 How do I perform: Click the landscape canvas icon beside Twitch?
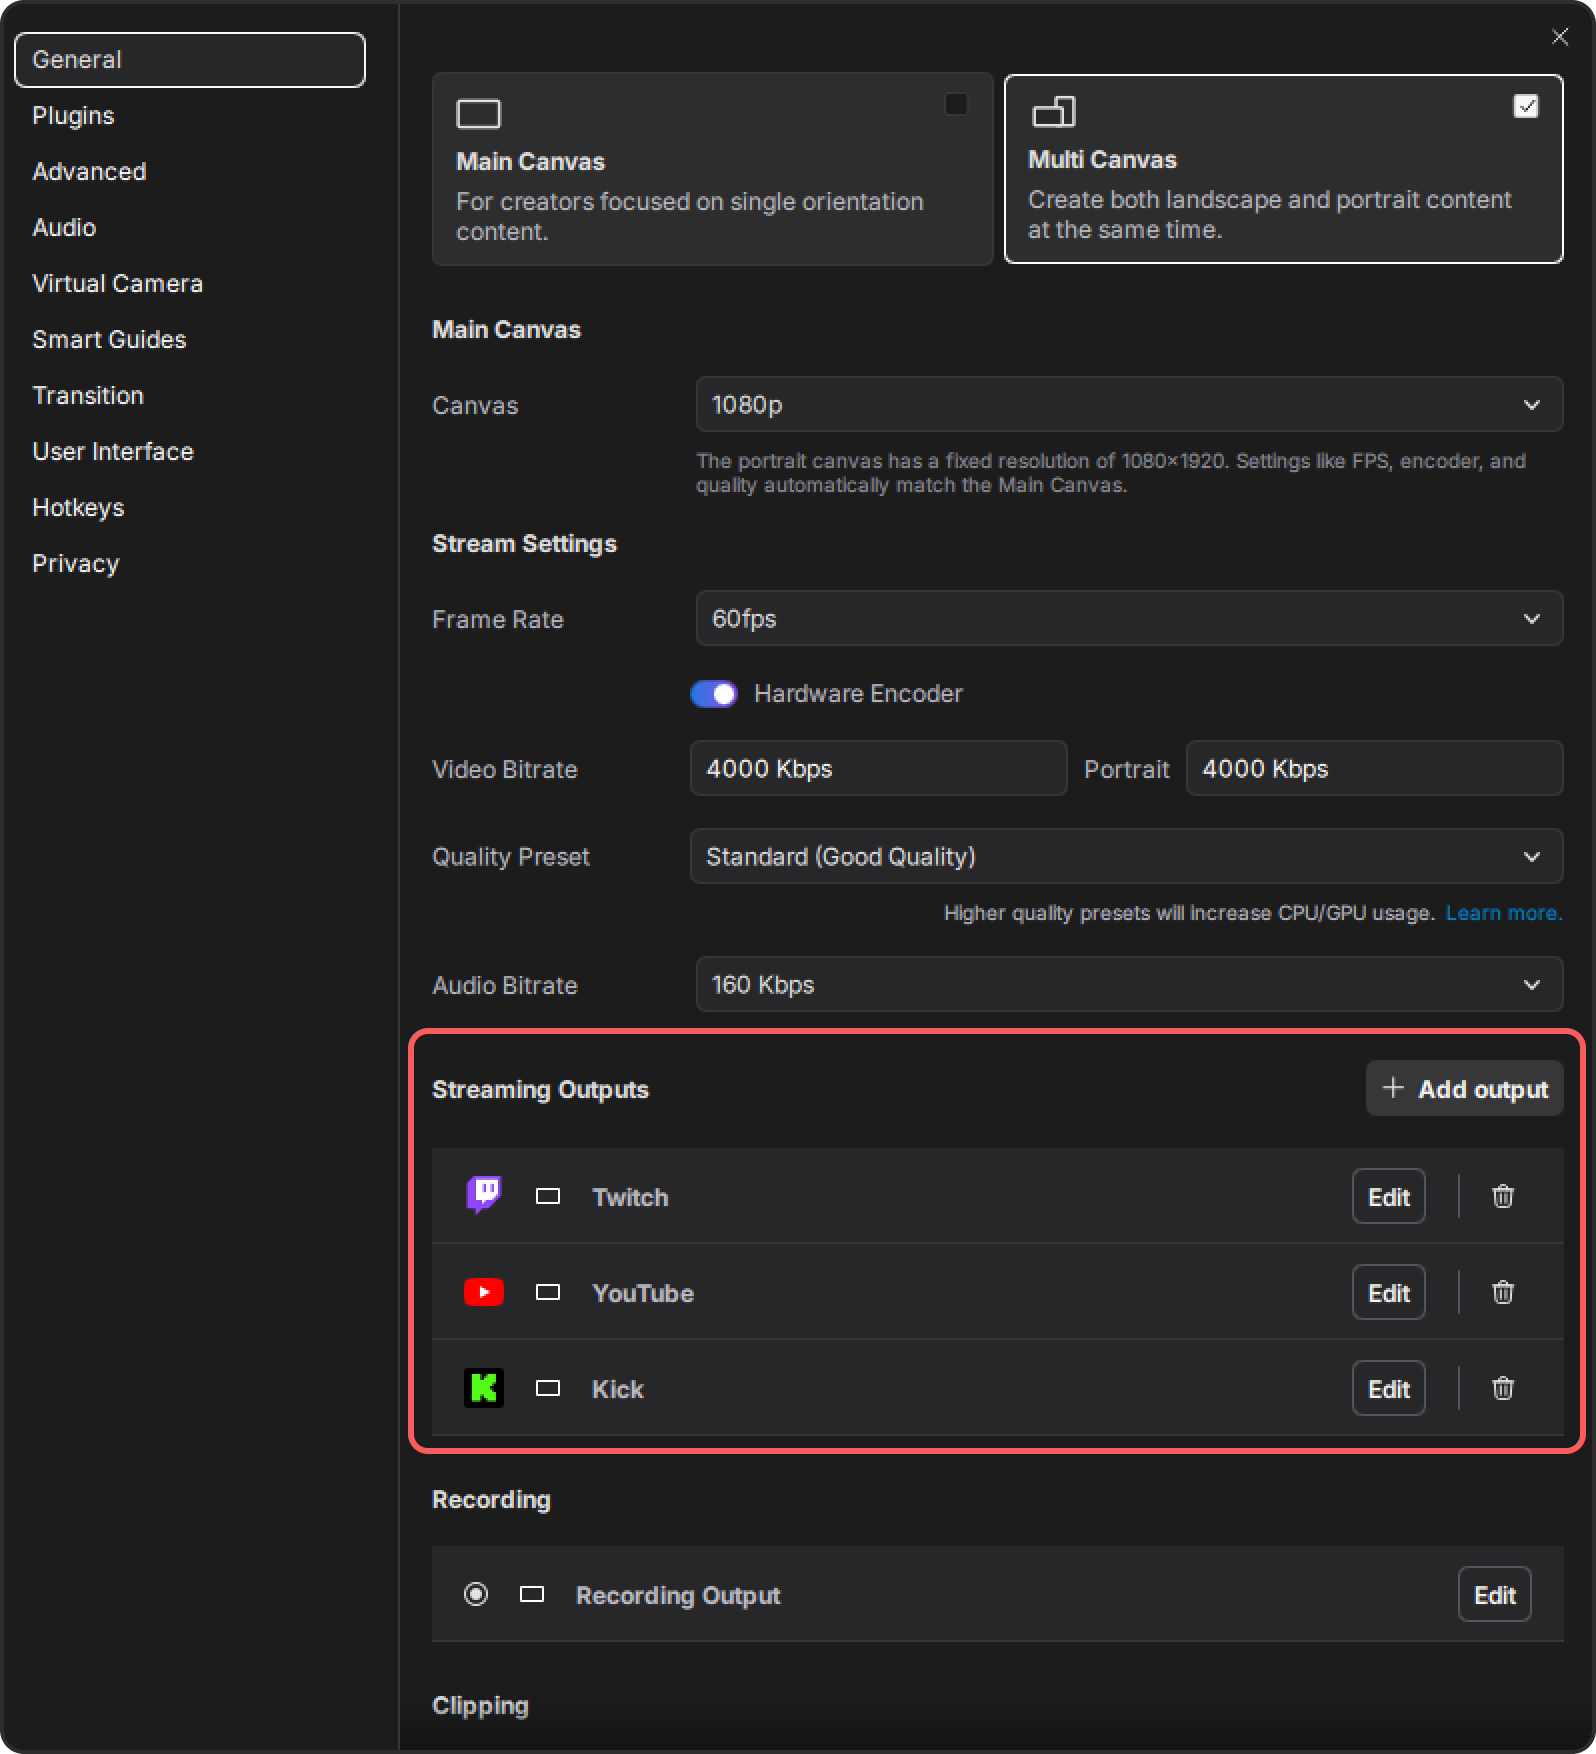(x=547, y=1196)
